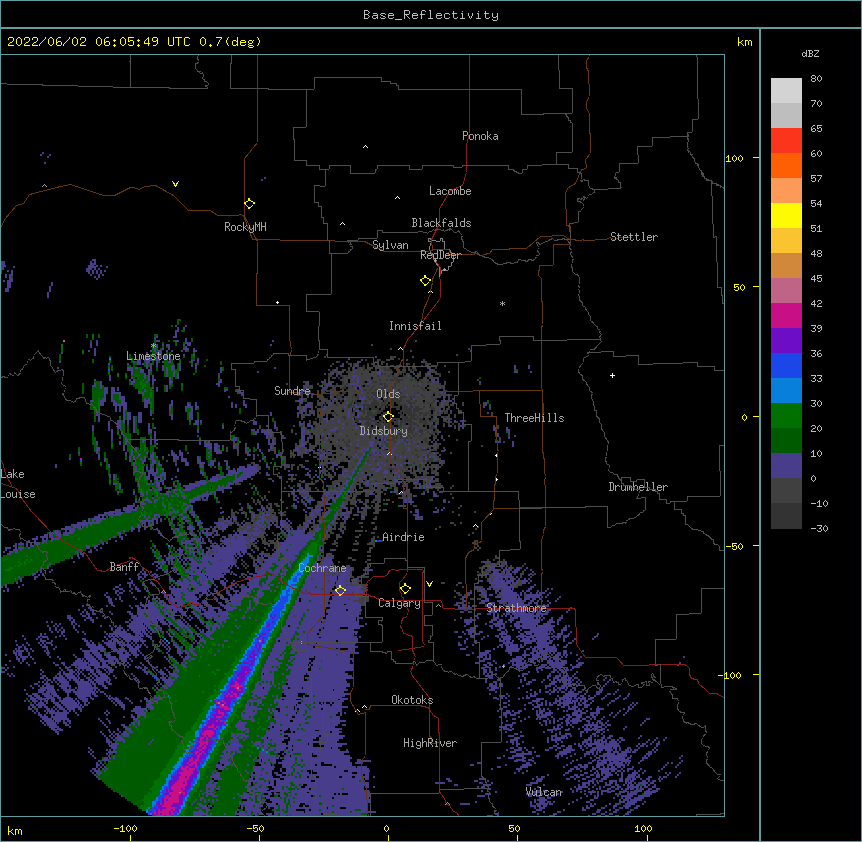Screen dimensions: 862x842
Task: Click the Lake Louise label
Action: click(18, 484)
